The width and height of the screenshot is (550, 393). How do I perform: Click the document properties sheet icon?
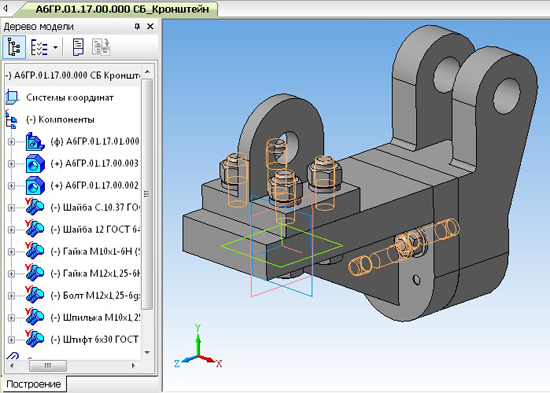[78, 47]
